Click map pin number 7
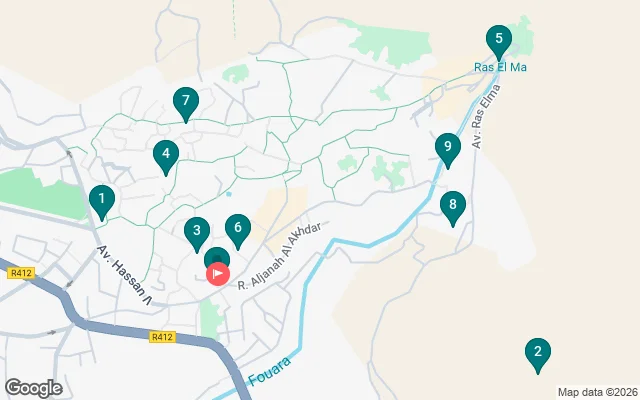 click(x=186, y=104)
